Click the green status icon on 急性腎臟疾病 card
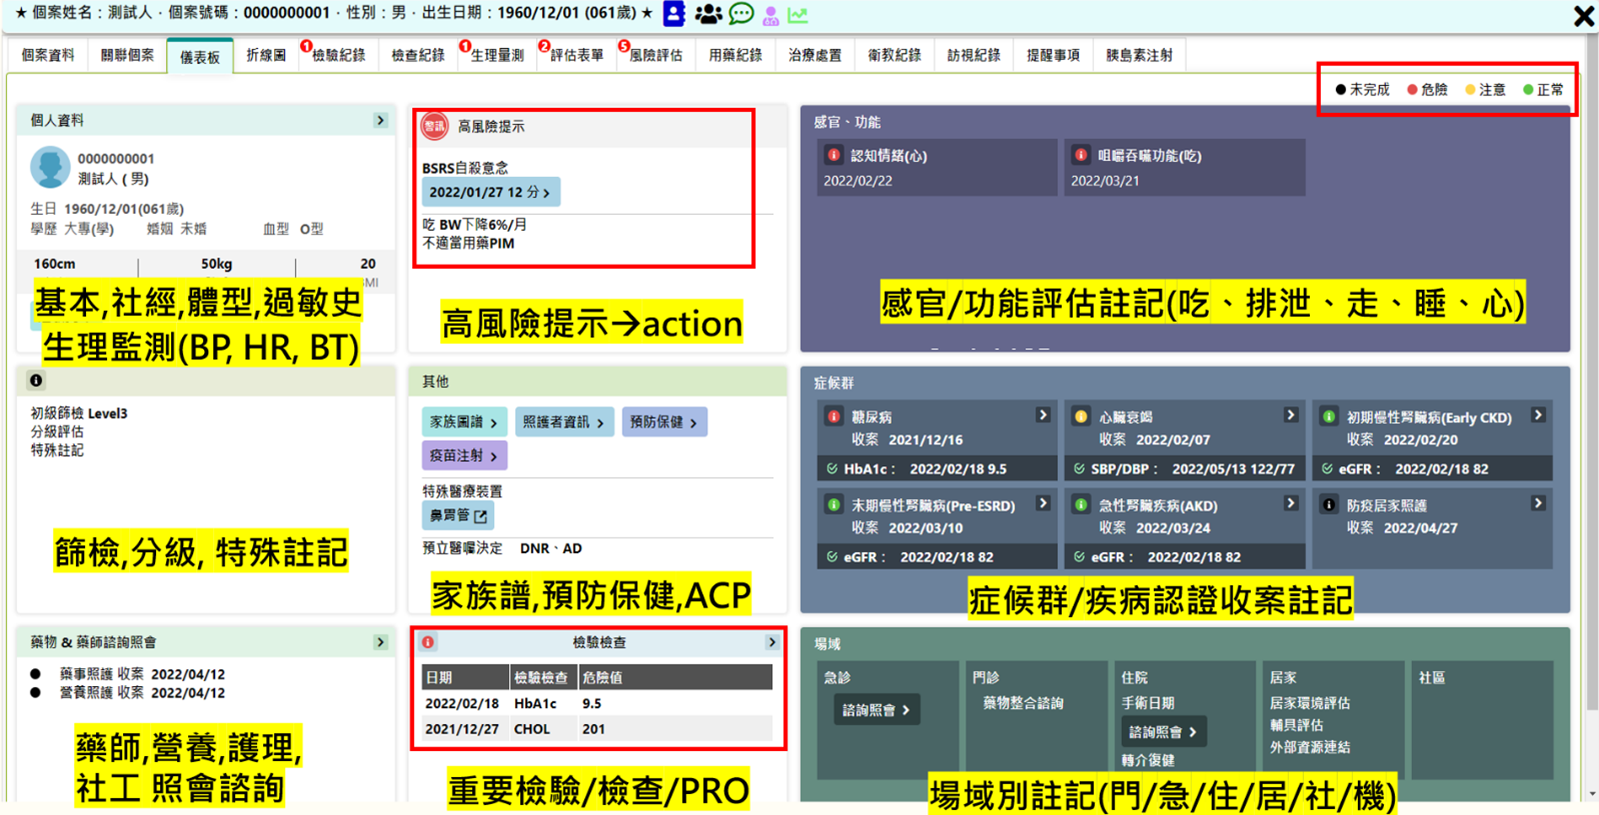Screen dimensions: 1599x815 tap(1081, 505)
